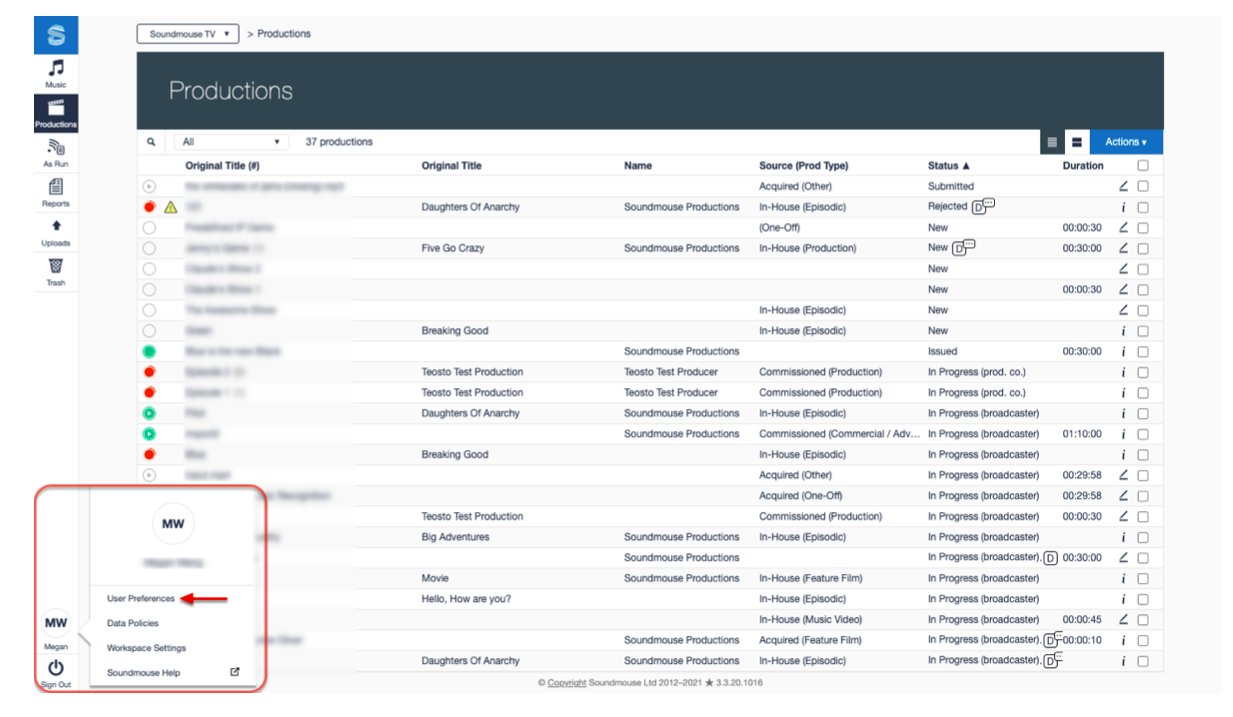
Task: Click the info icon on the Issued row
Action: point(1123,351)
